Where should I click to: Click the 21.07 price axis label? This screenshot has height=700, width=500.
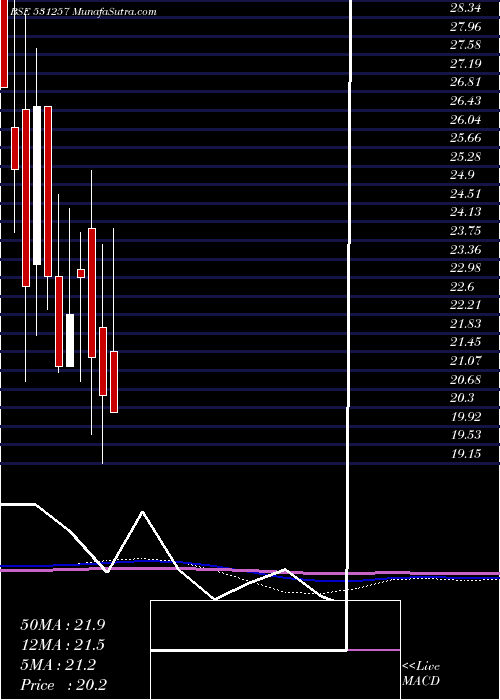(x=465, y=361)
